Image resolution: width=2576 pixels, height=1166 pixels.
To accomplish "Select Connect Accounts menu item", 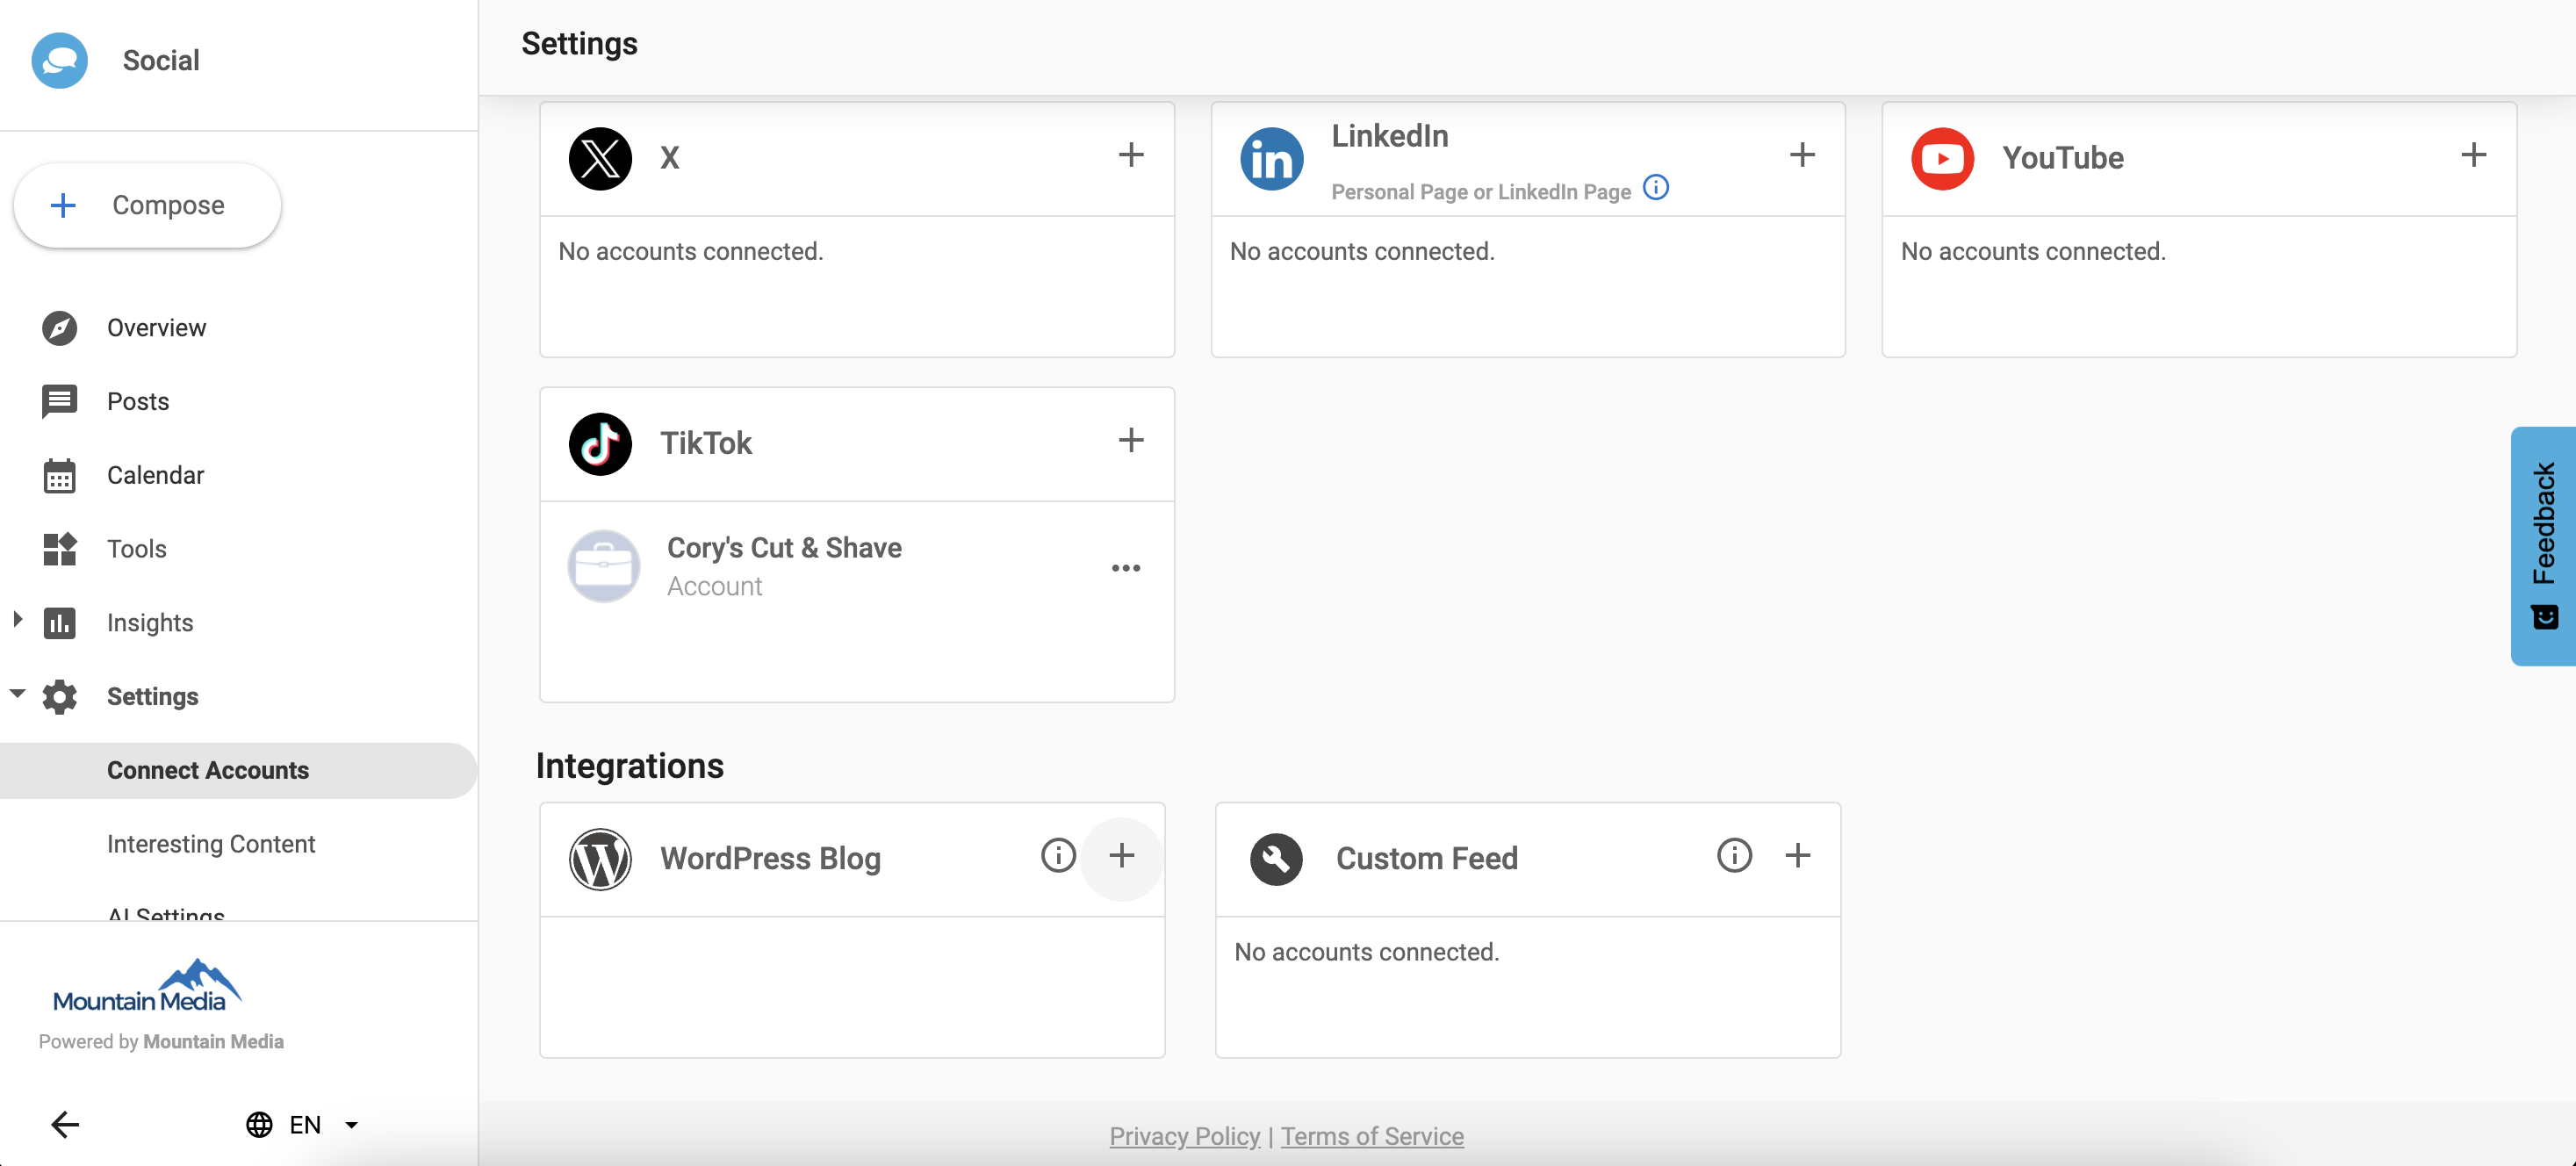I will pyautogui.click(x=238, y=771).
